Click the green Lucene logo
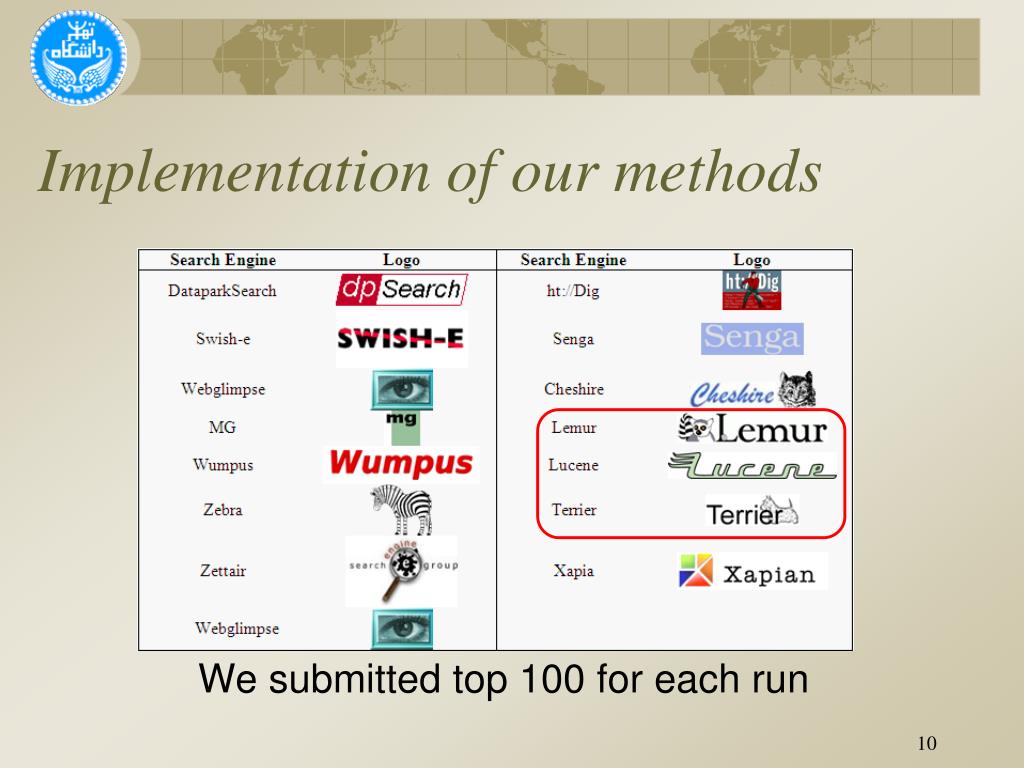Viewport: 1024px width, 768px height. (752, 465)
